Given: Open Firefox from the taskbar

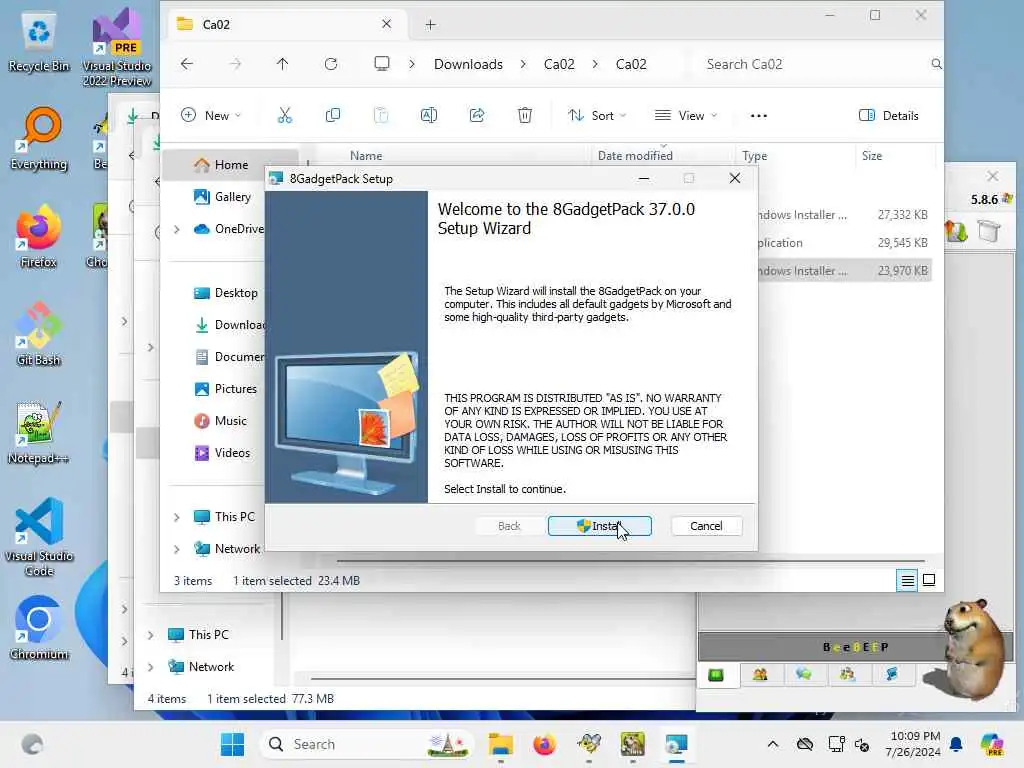Looking at the screenshot, I should pyautogui.click(x=545, y=744).
